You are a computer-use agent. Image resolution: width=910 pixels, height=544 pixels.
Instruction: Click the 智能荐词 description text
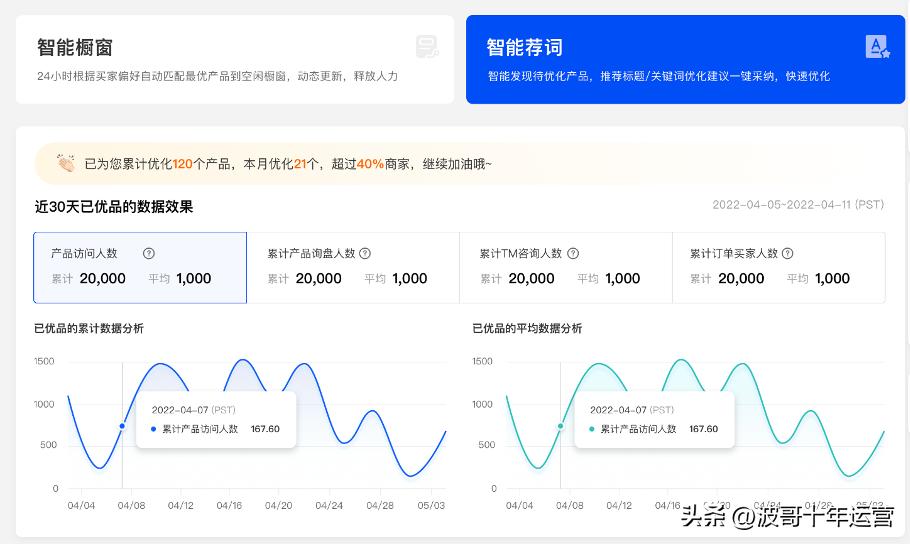659,76
